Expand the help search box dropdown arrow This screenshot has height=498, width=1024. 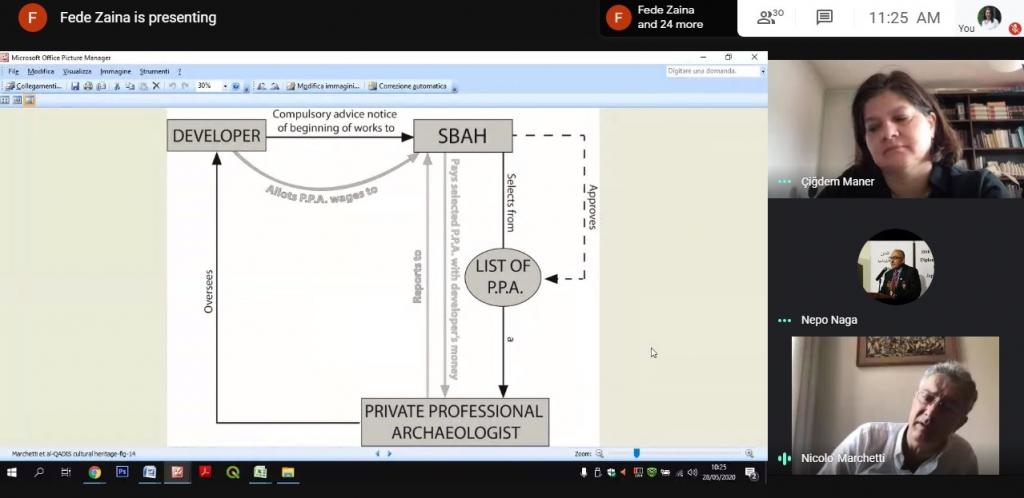click(763, 71)
